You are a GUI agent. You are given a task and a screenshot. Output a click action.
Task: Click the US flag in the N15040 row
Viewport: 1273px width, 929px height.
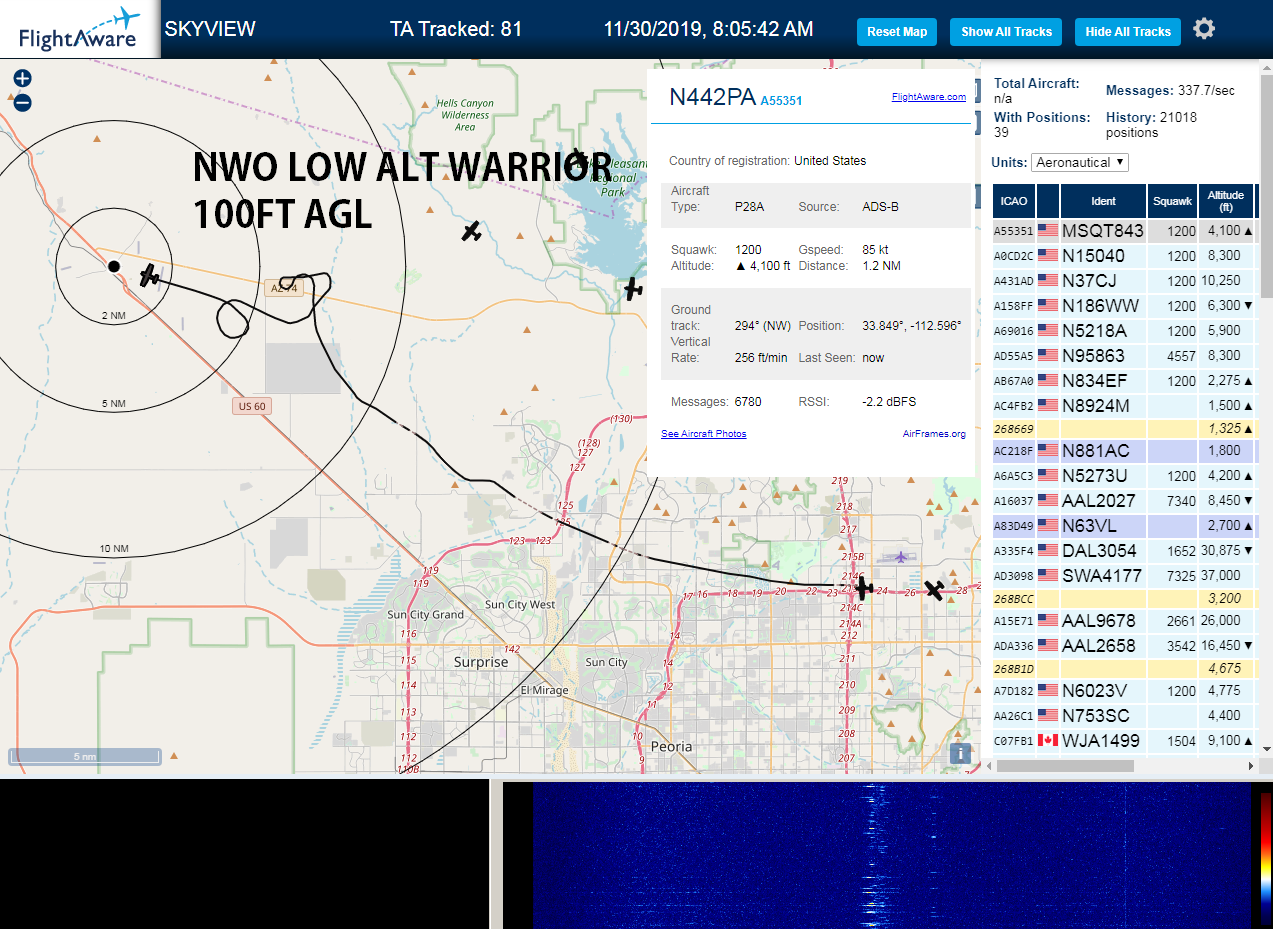pyautogui.click(x=1048, y=256)
